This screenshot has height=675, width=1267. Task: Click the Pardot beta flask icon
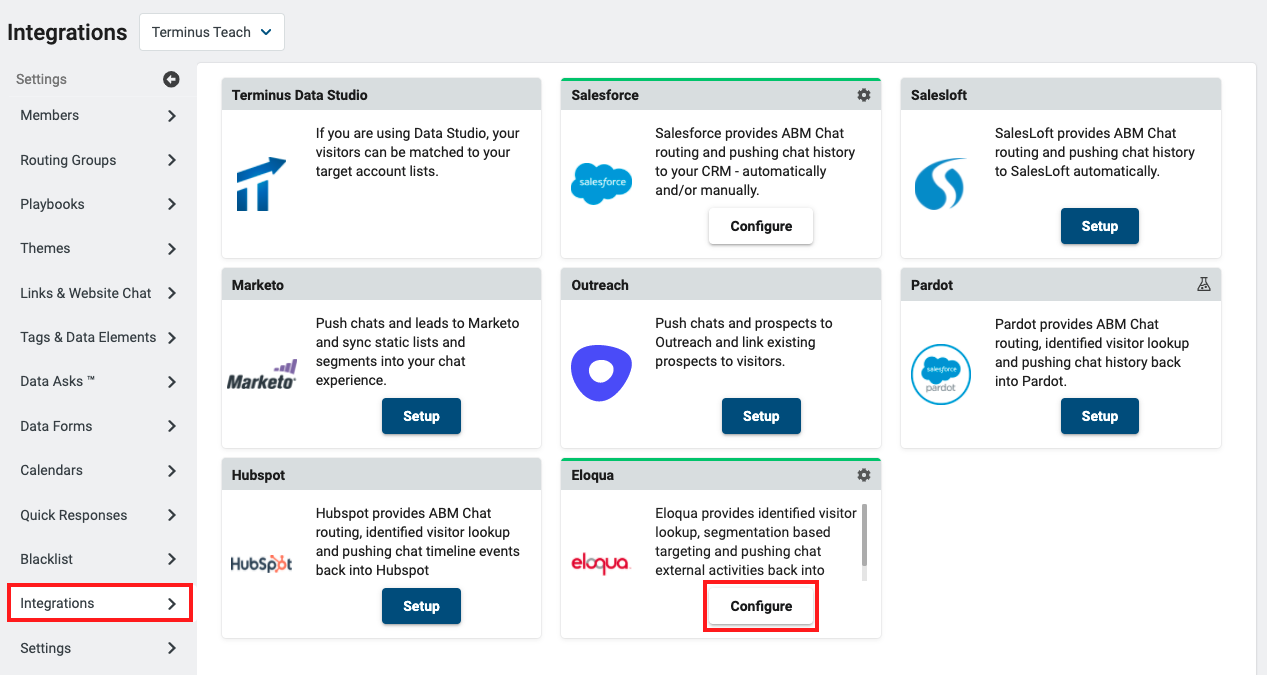click(x=1204, y=285)
